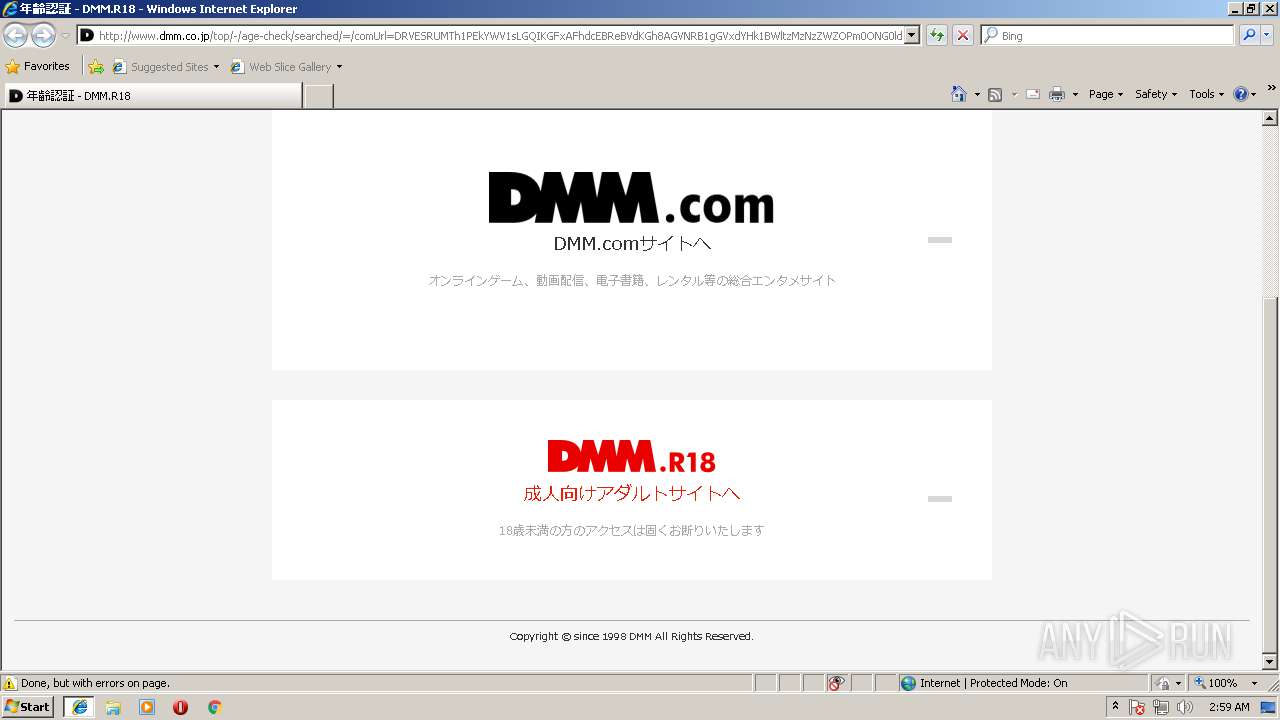The image size is (1280, 720).
Task: Open the privacy report eye icon
Action: (x=836, y=683)
